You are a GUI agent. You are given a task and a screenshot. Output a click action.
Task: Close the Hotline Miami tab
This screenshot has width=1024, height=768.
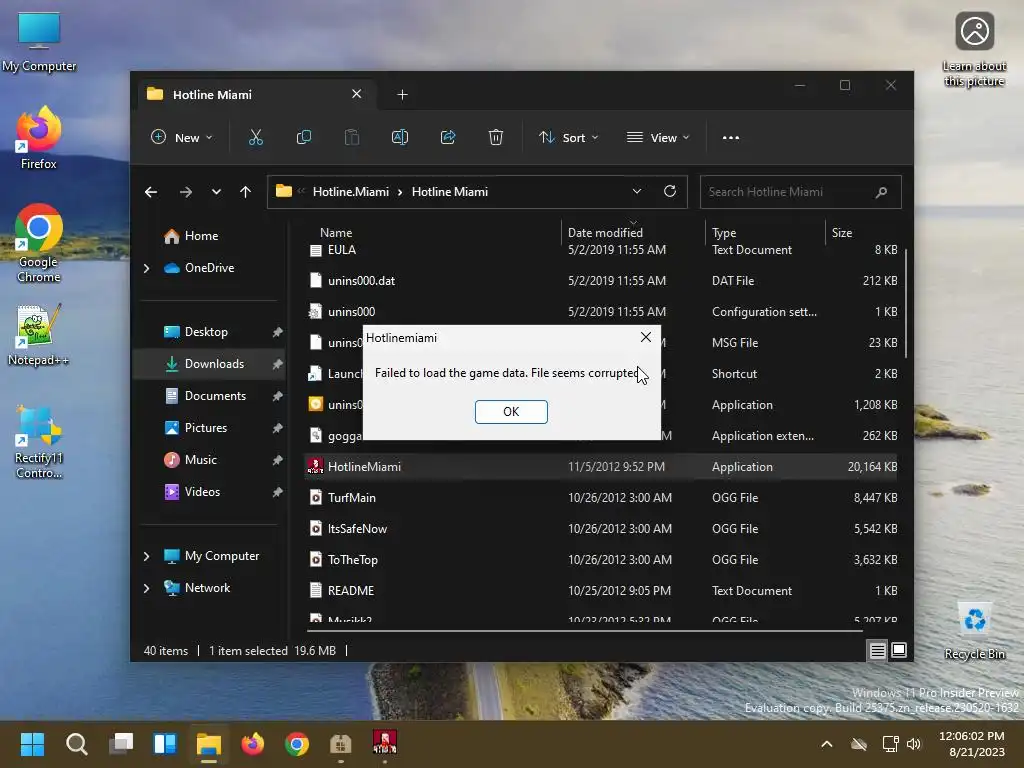click(x=357, y=94)
